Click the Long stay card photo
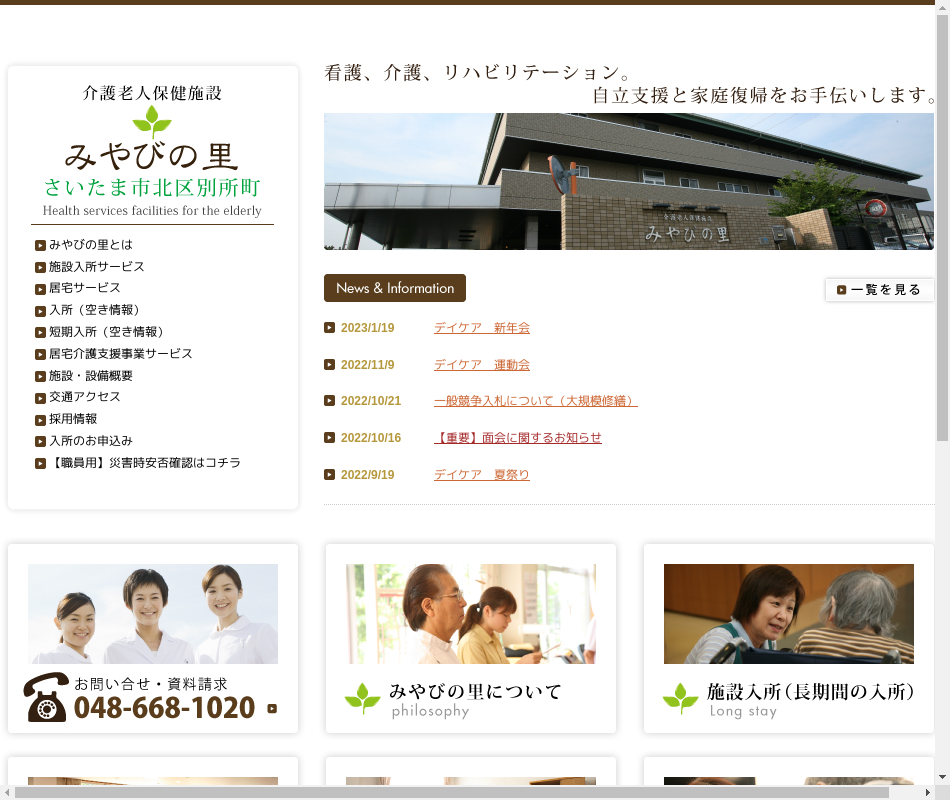Screen dimensions: 950x800 [x=789, y=614]
